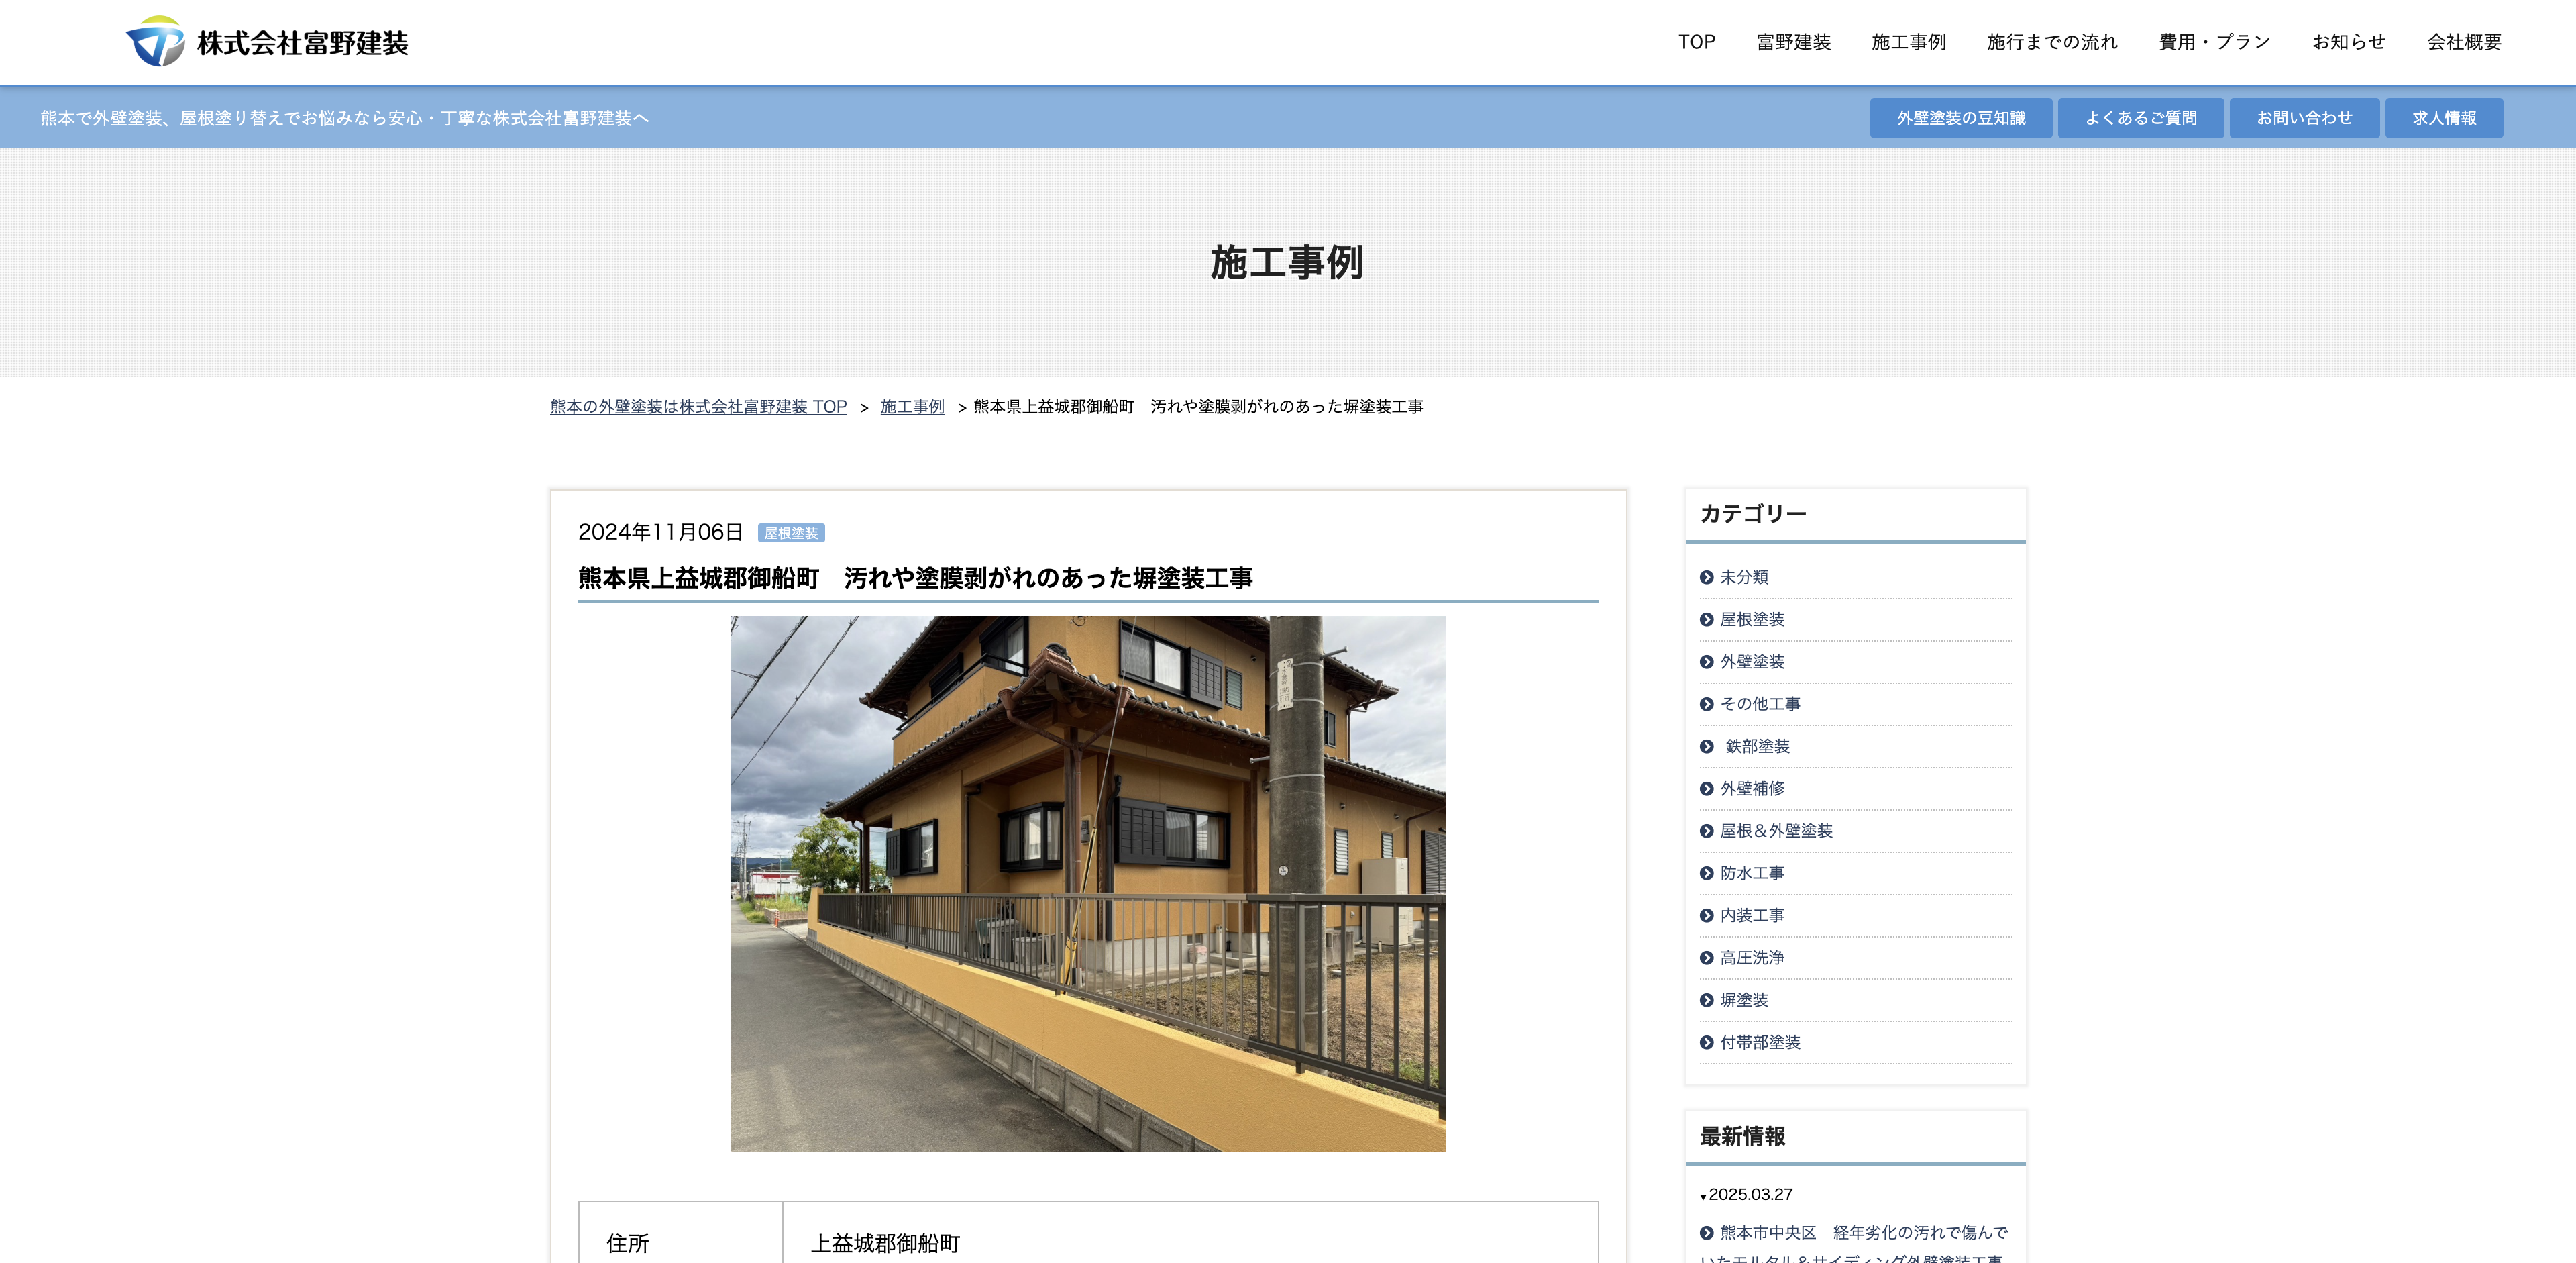Image resolution: width=2576 pixels, height=1263 pixels.
Task: Click arrow icon beside 外壁塗装 category
Action: 1706,662
